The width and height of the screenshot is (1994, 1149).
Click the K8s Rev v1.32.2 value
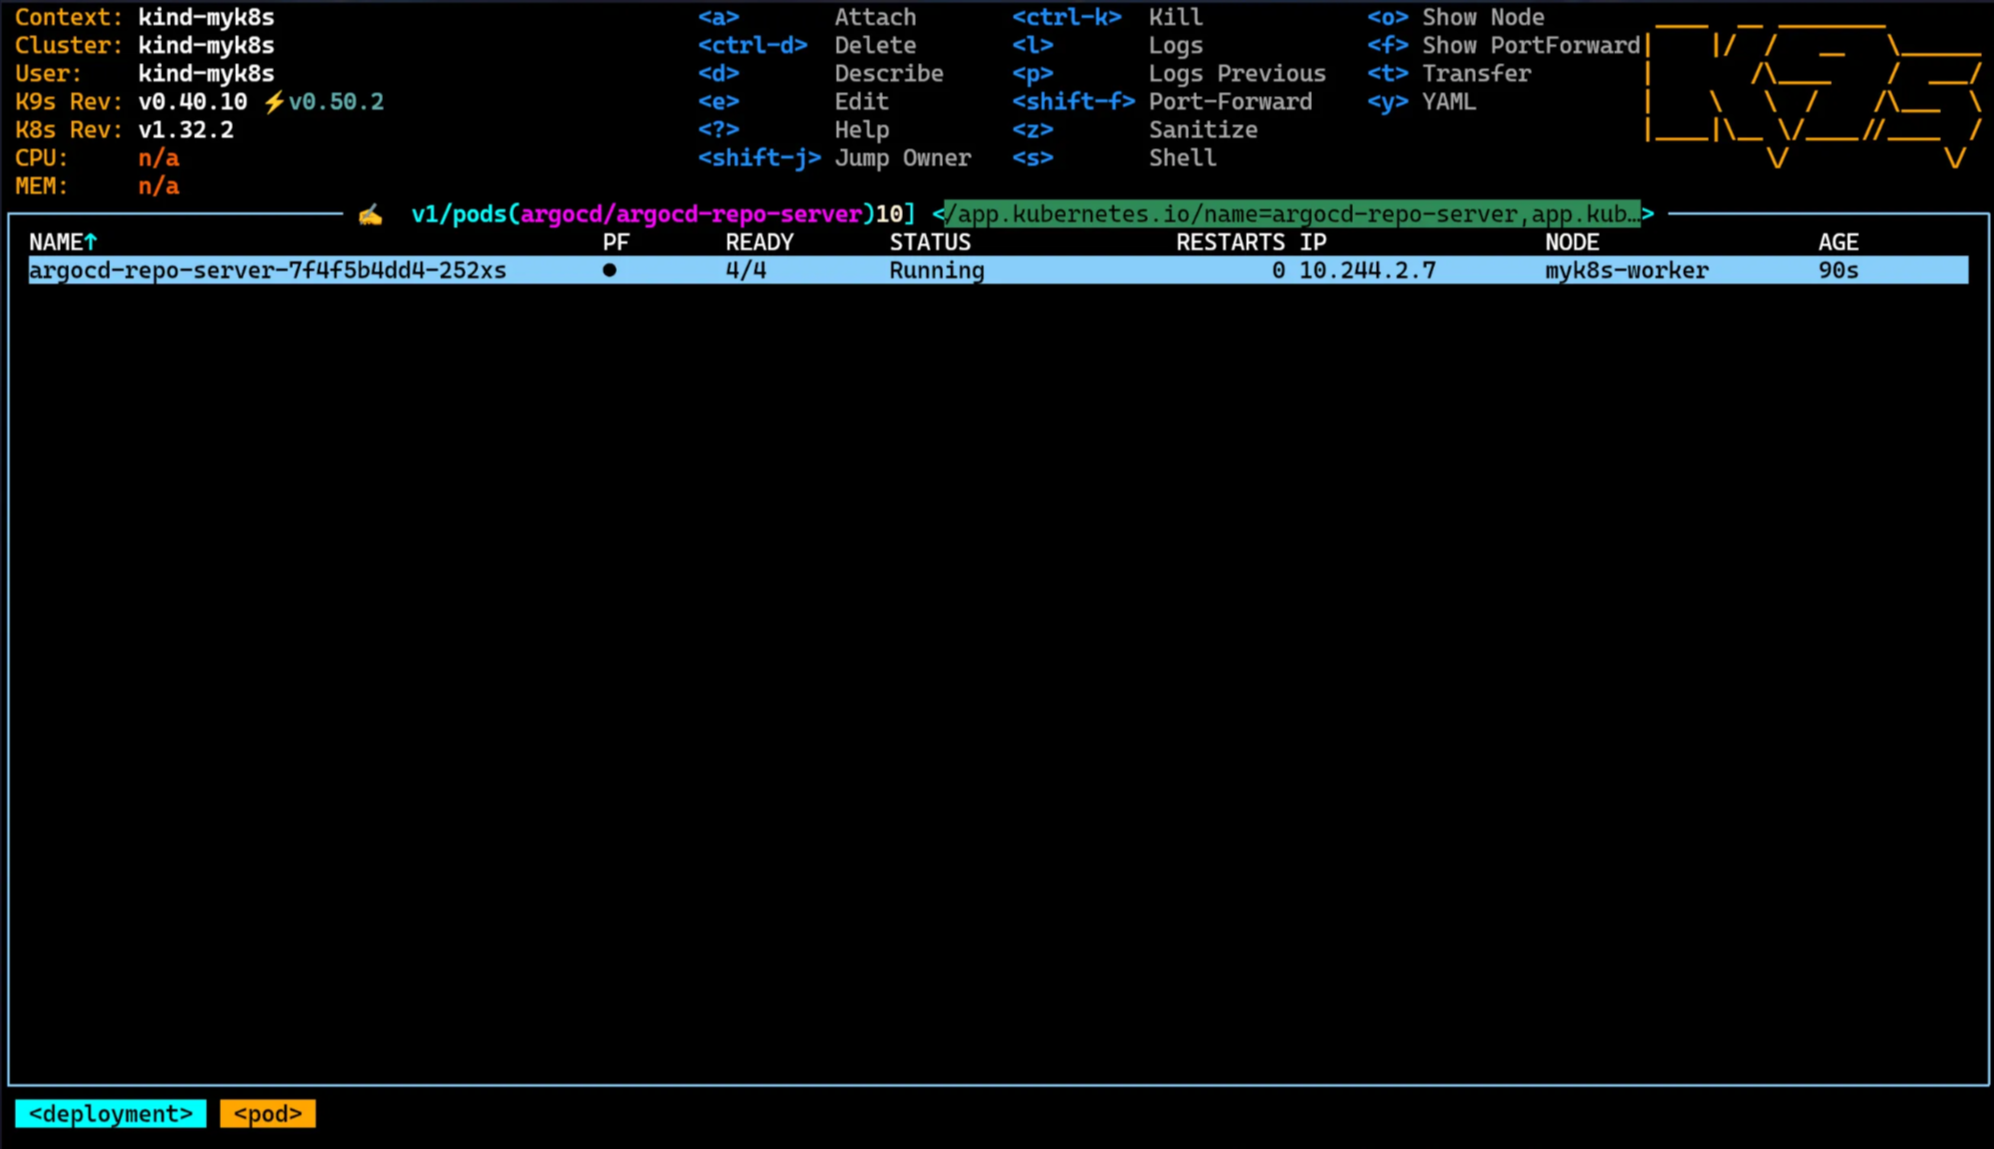coord(186,129)
